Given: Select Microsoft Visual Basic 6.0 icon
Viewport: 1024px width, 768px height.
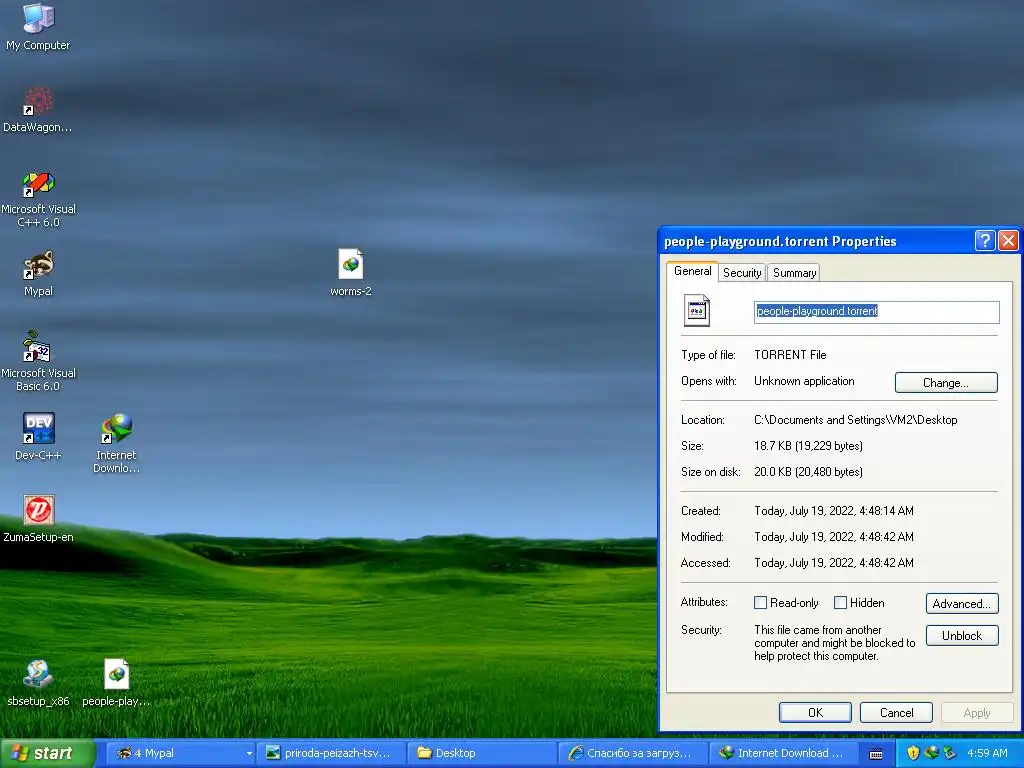Looking at the screenshot, I should coord(38,361).
